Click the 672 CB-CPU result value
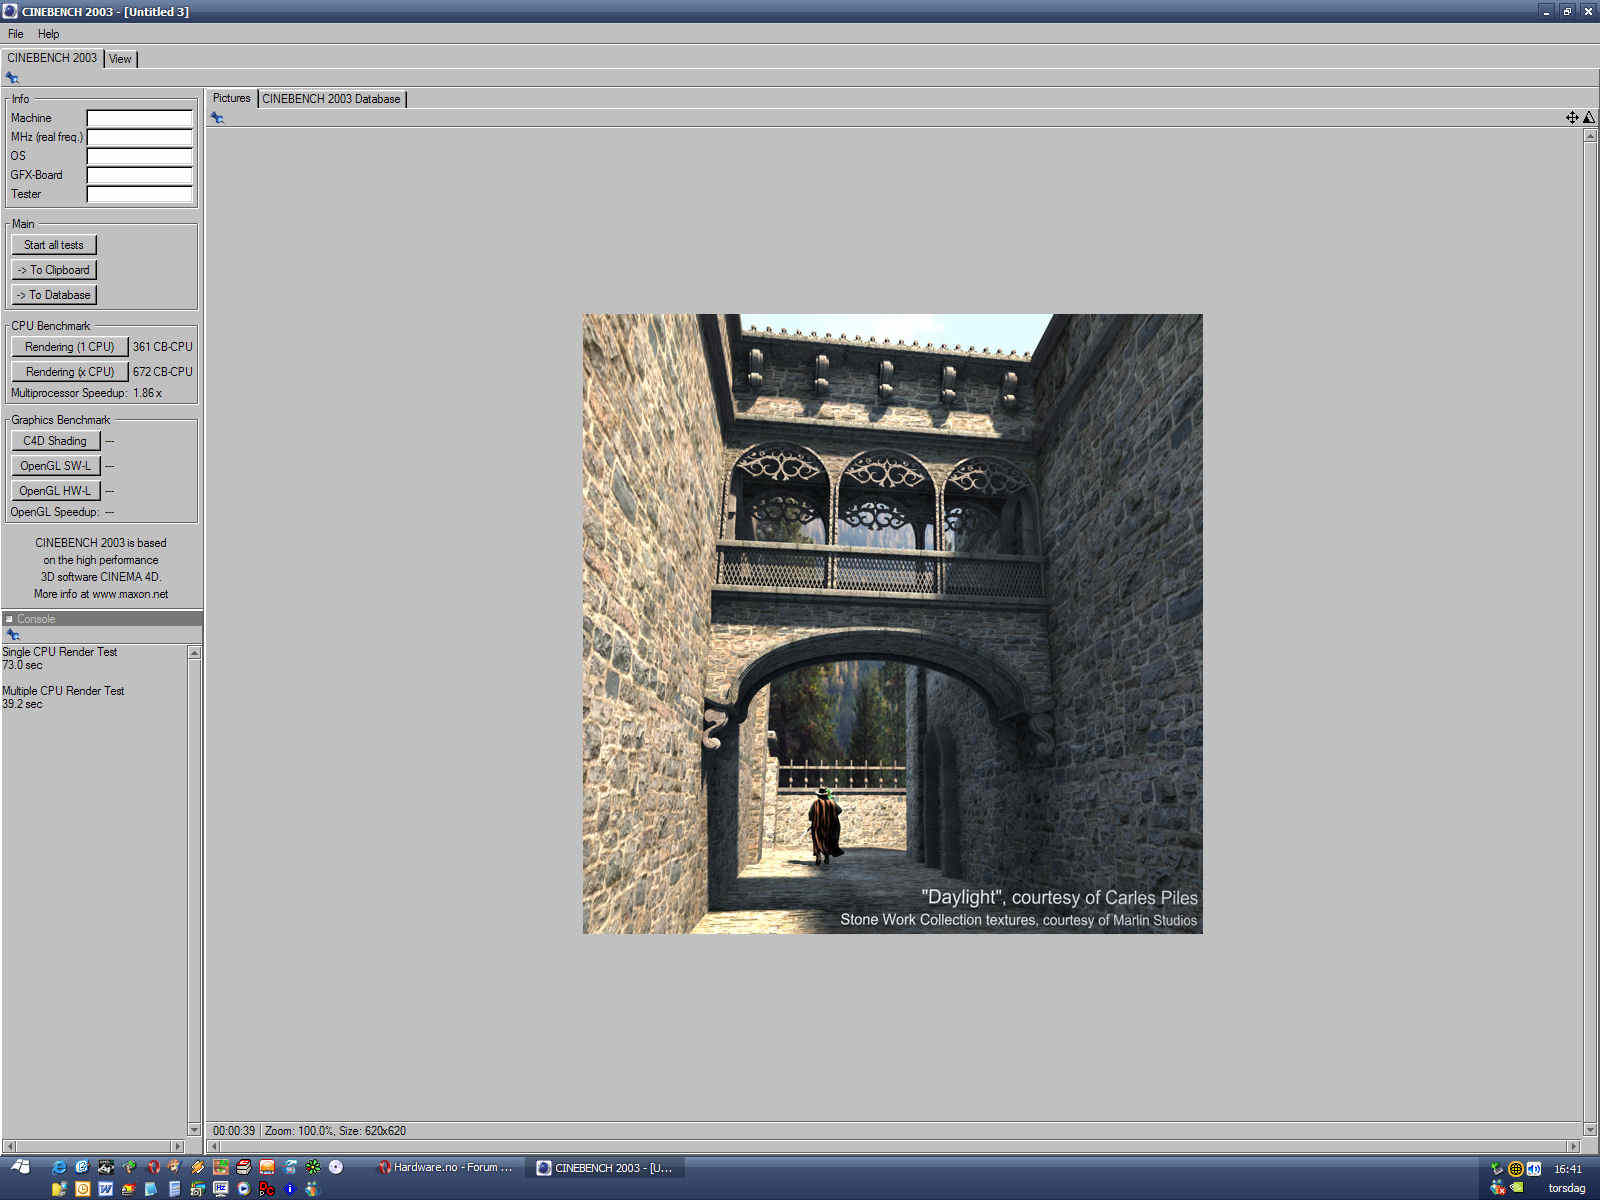1600x1200 pixels. [x=163, y=372]
